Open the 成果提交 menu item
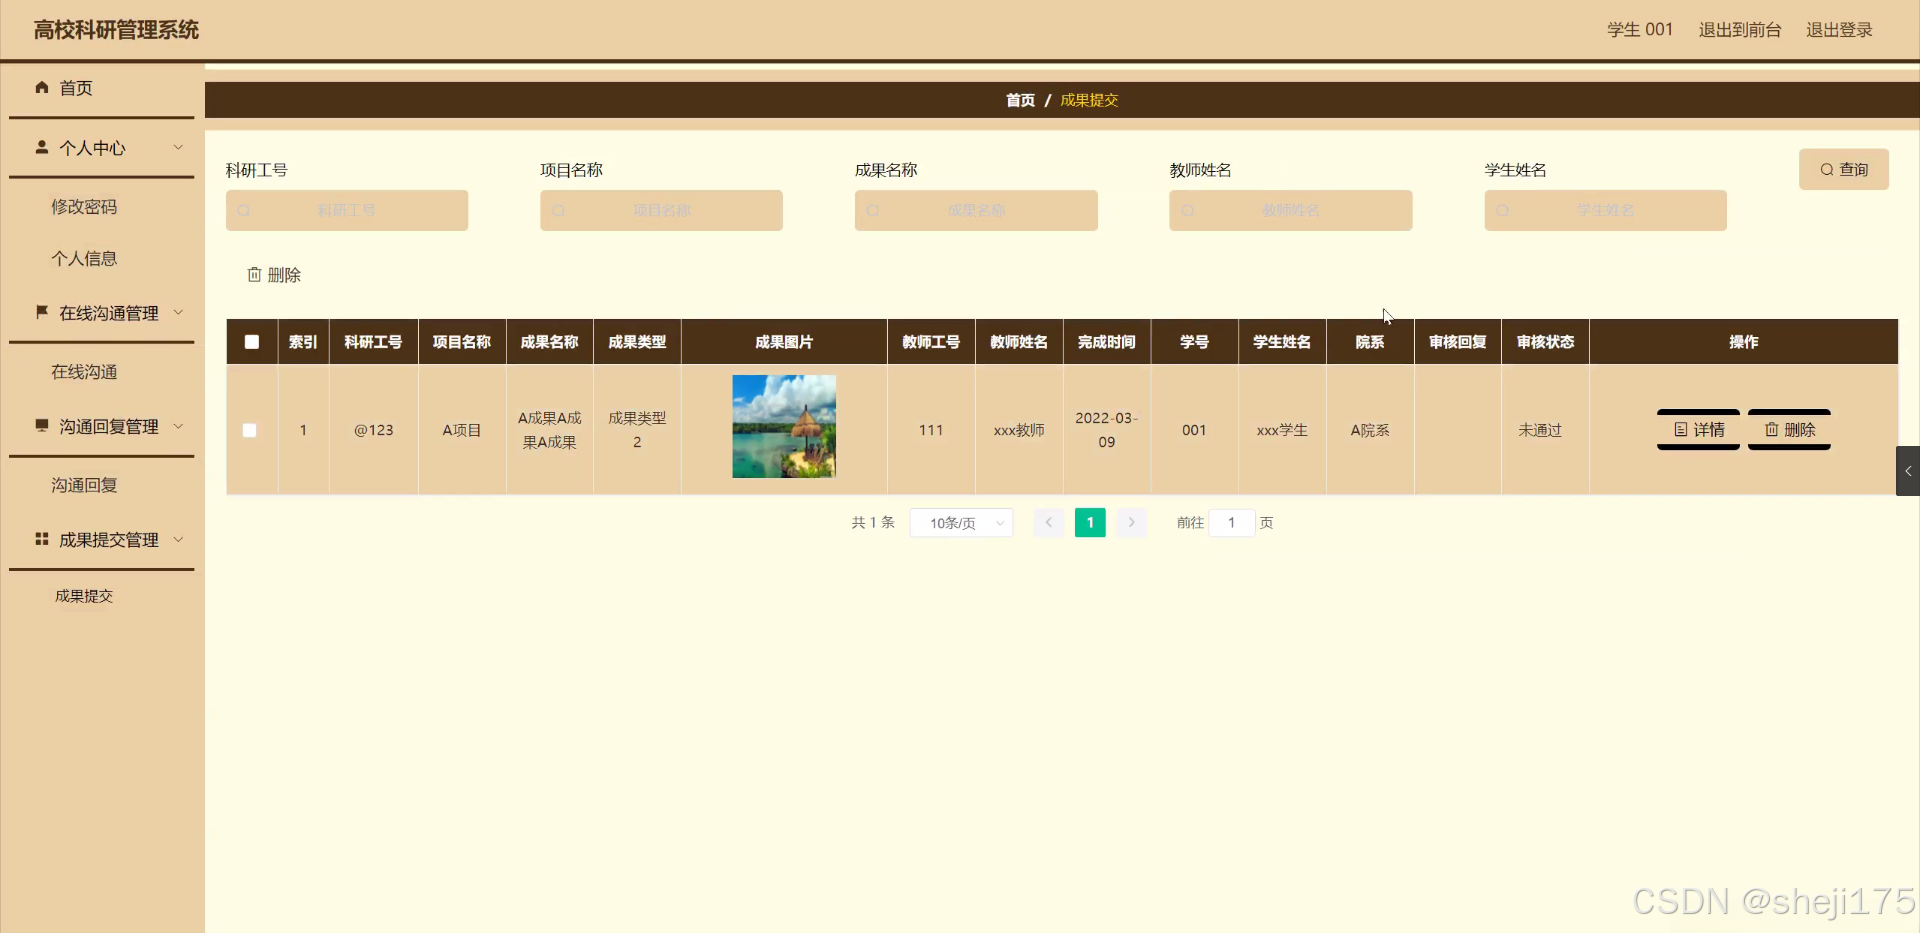This screenshot has width=1920, height=933. [x=85, y=595]
